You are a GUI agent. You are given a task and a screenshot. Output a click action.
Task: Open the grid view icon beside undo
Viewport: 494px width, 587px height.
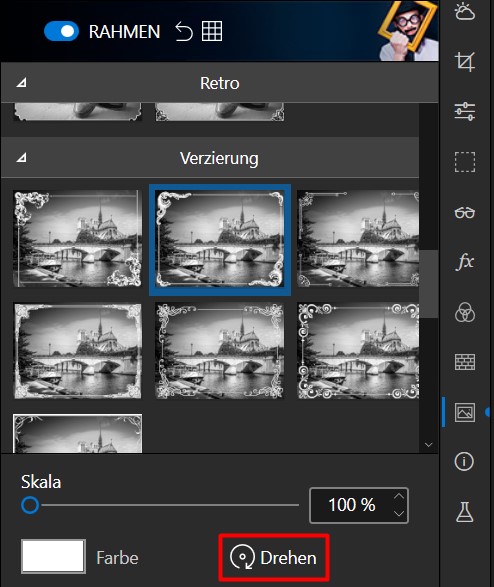(212, 31)
